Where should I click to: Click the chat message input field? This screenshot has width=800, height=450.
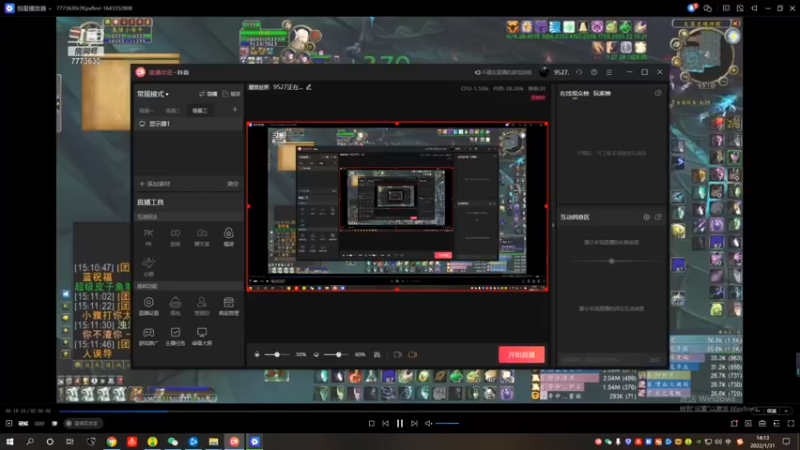click(x=602, y=360)
